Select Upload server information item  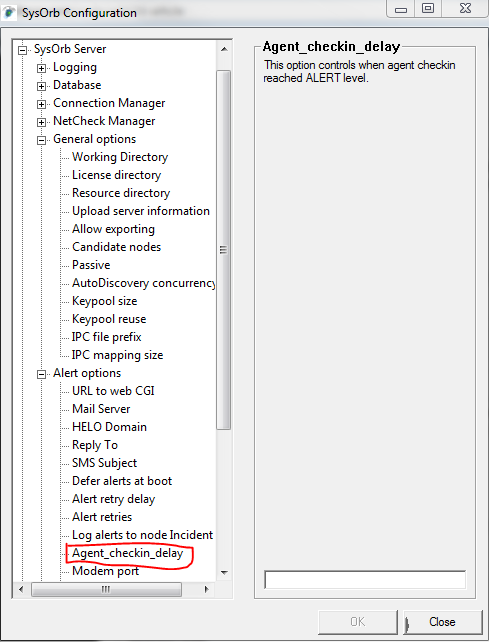point(141,211)
